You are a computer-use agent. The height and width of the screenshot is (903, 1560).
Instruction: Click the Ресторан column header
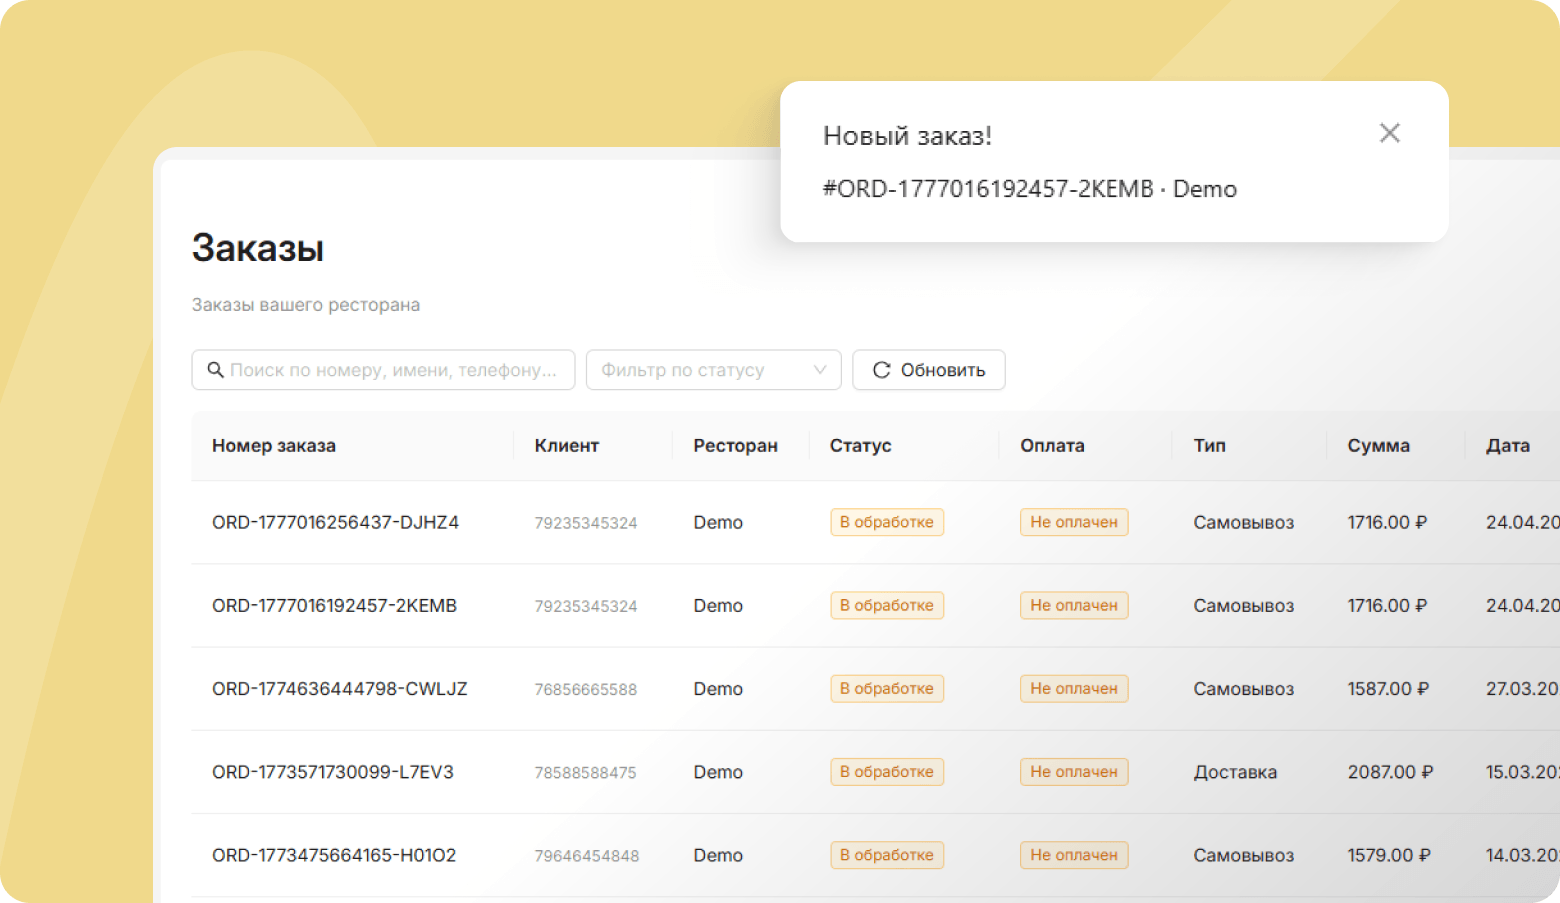point(736,446)
